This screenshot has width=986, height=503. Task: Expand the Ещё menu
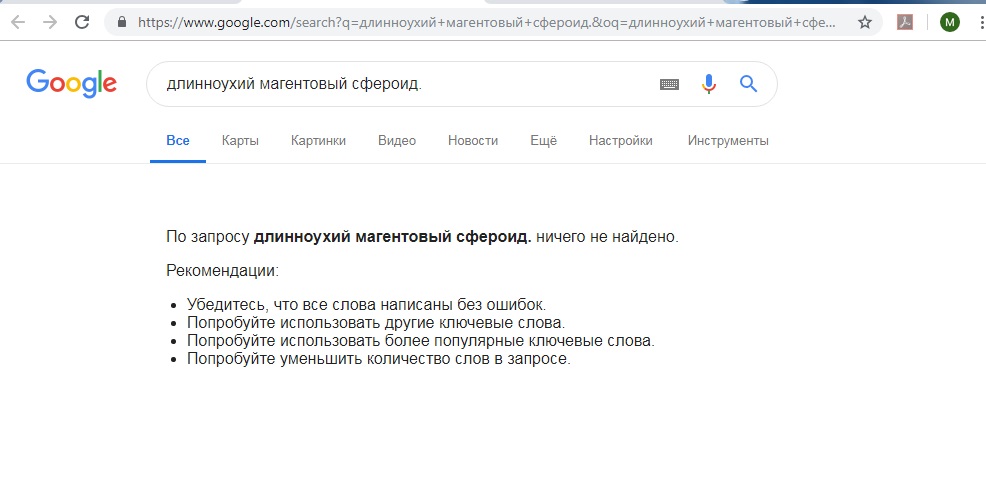[x=543, y=141]
